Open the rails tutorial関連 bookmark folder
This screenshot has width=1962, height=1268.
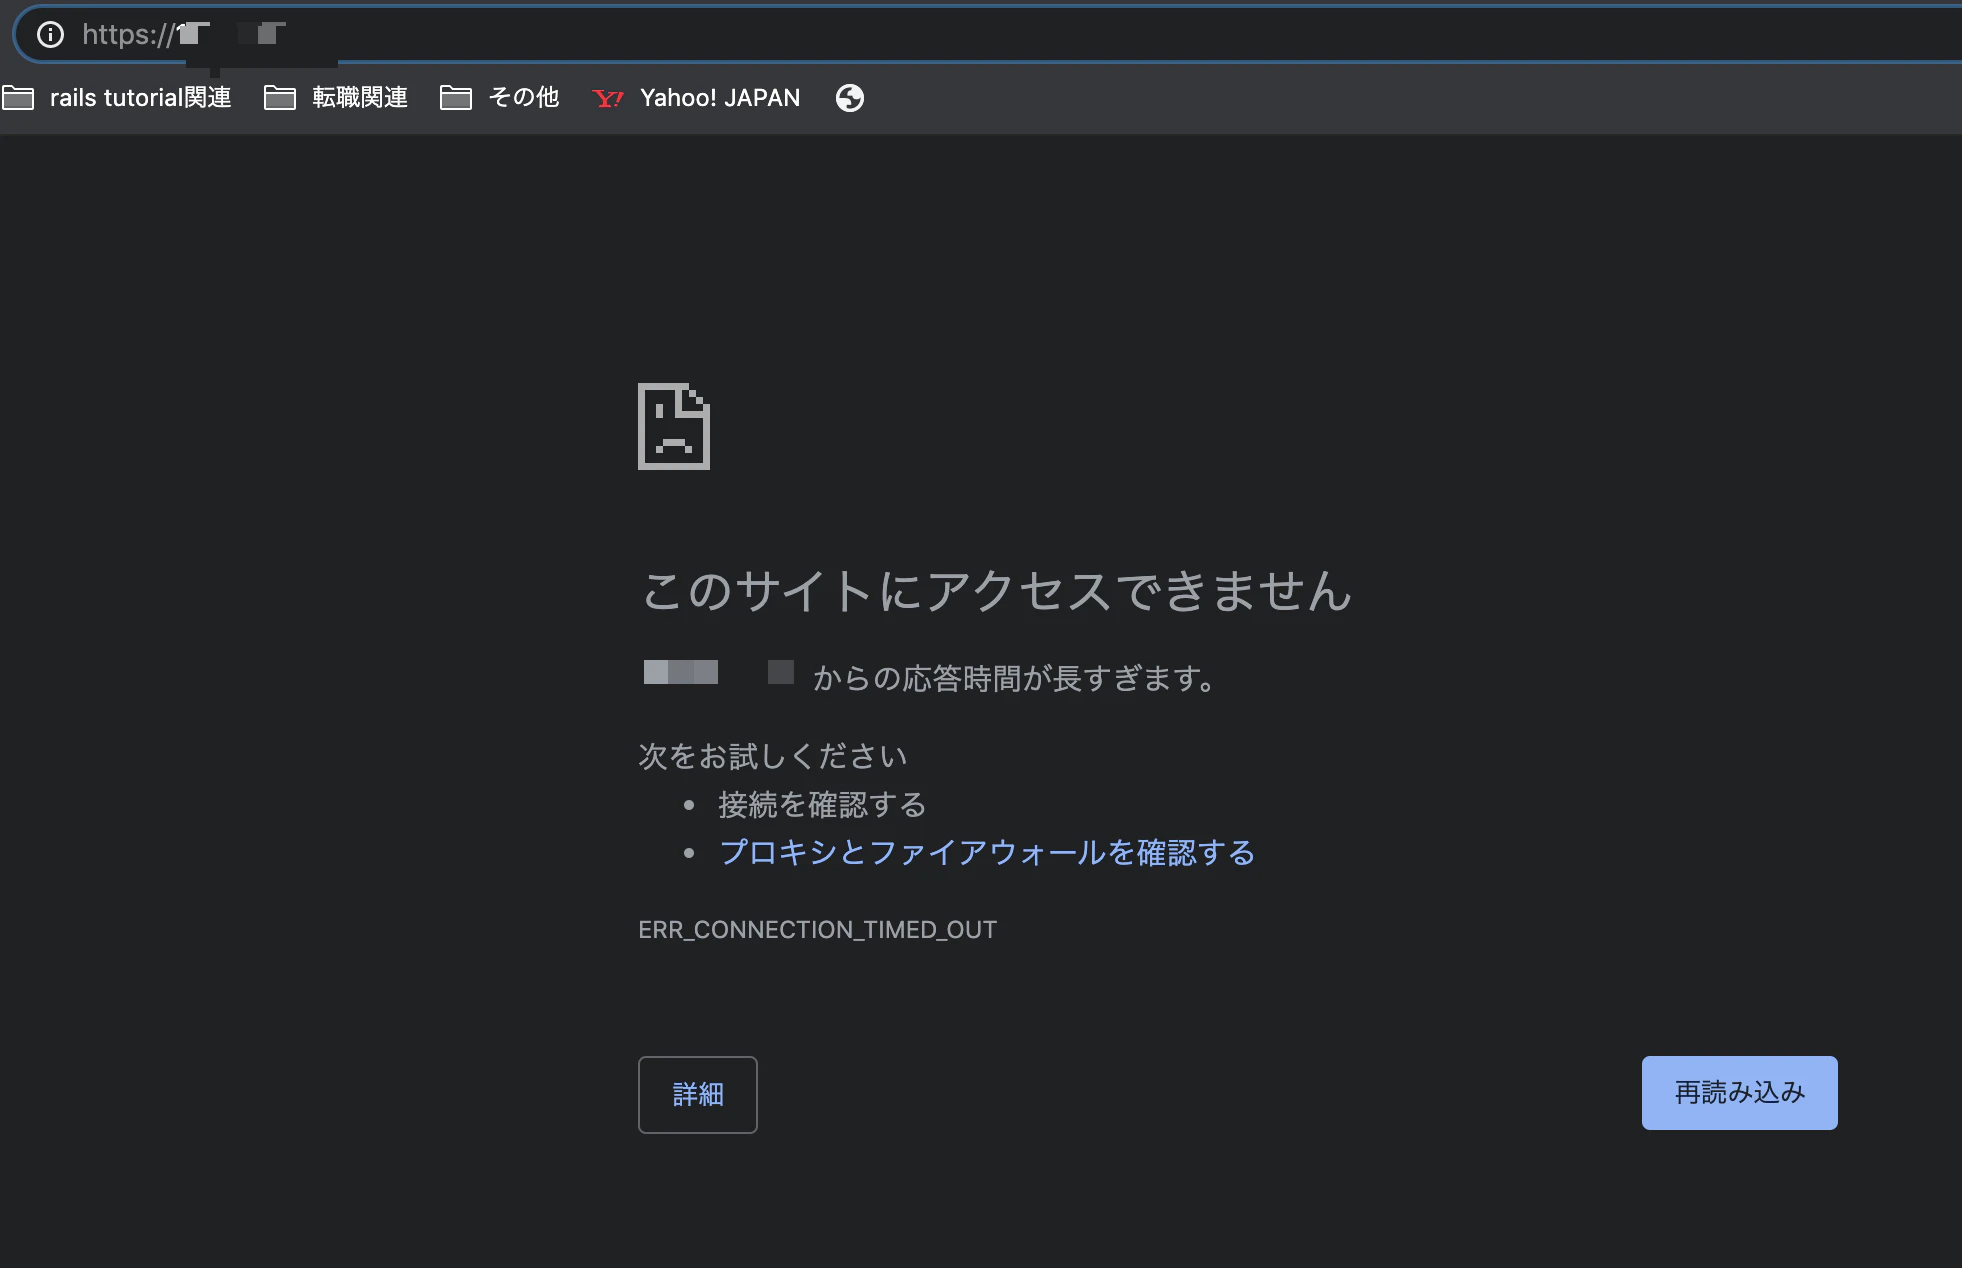117,98
